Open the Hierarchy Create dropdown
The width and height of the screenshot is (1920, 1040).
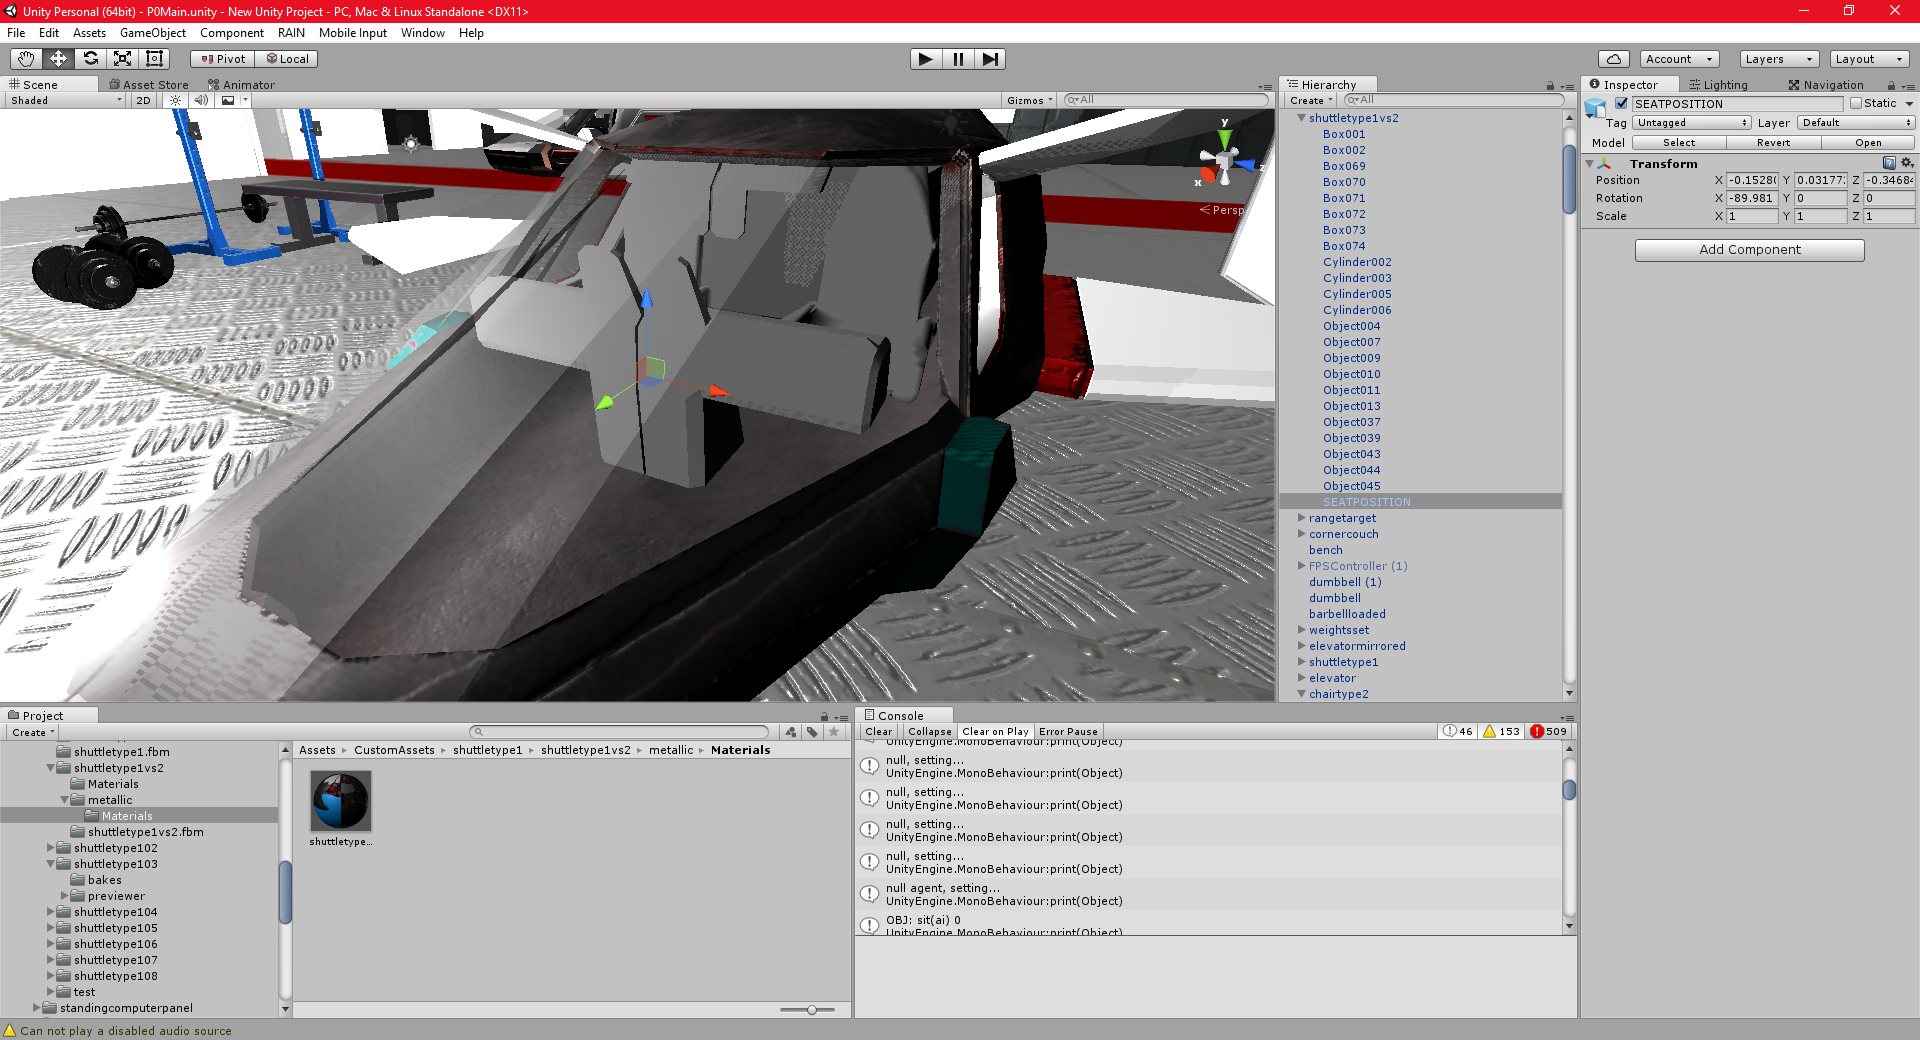(x=1310, y=100)
